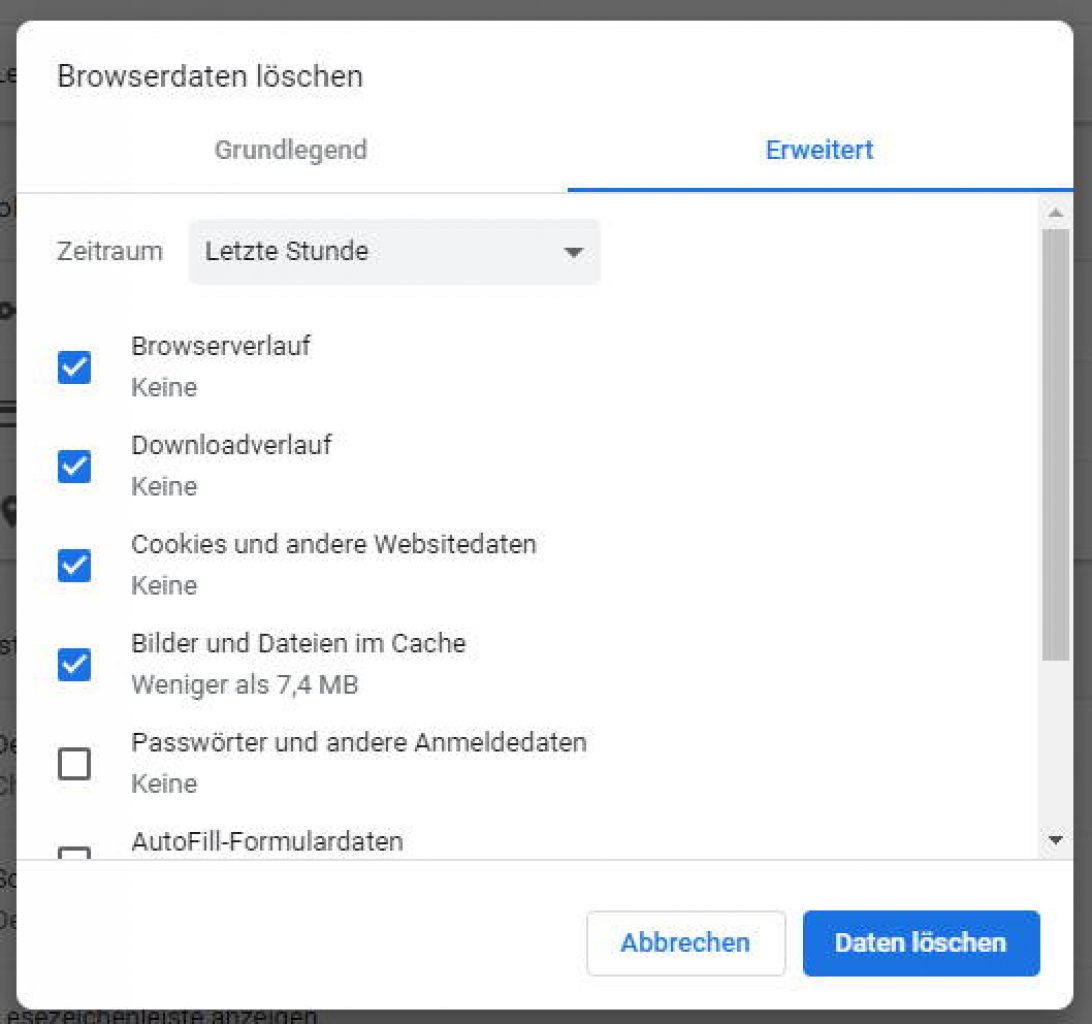The width and height of the screenshot is (1092, 1024).
Task: Uncheck the Browserverlauf checkbox
Action: [75, 367]
